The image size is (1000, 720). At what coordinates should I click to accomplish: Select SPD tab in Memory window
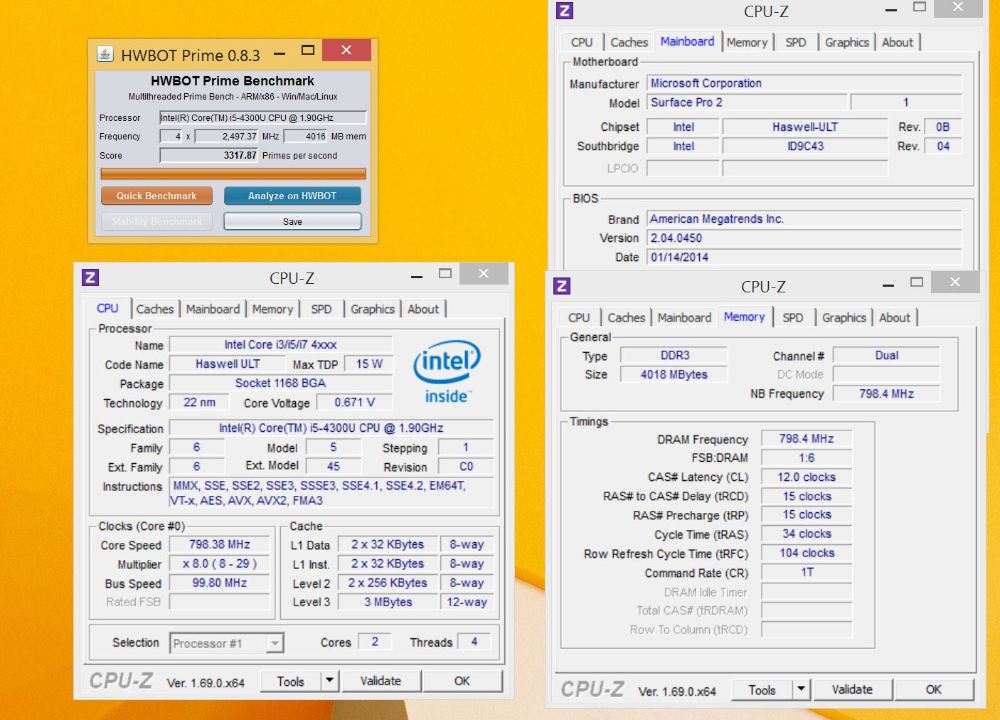(x=793, y=318)
